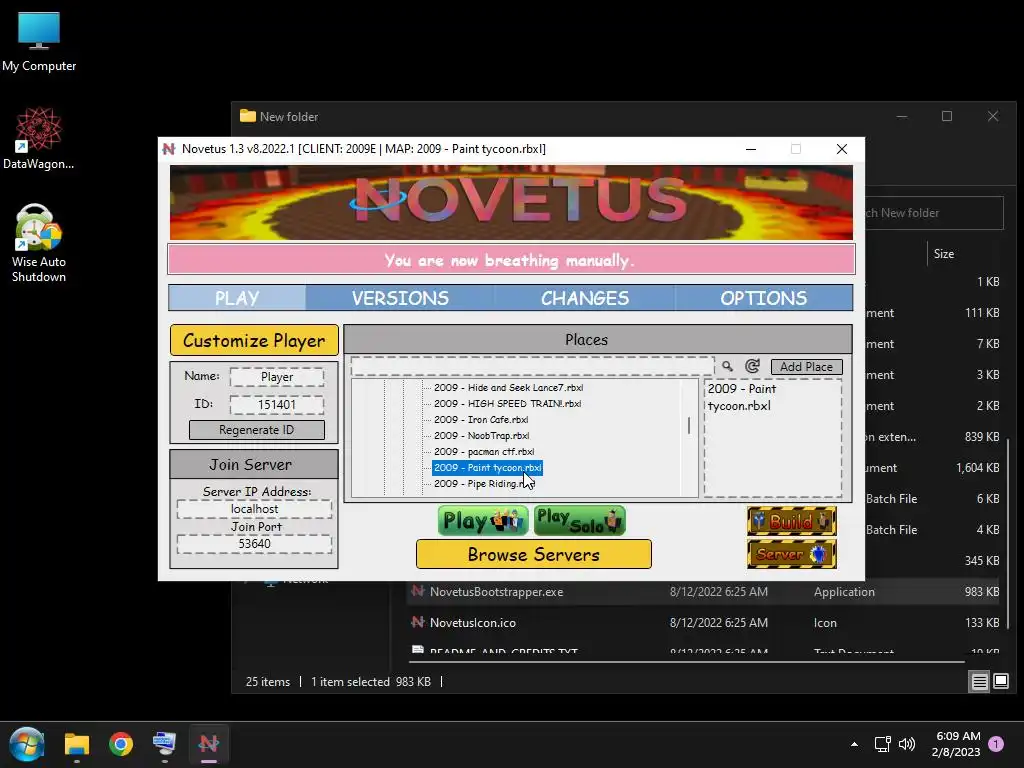
Task: Click the player Name field
Action: click(x=277, y=377)
